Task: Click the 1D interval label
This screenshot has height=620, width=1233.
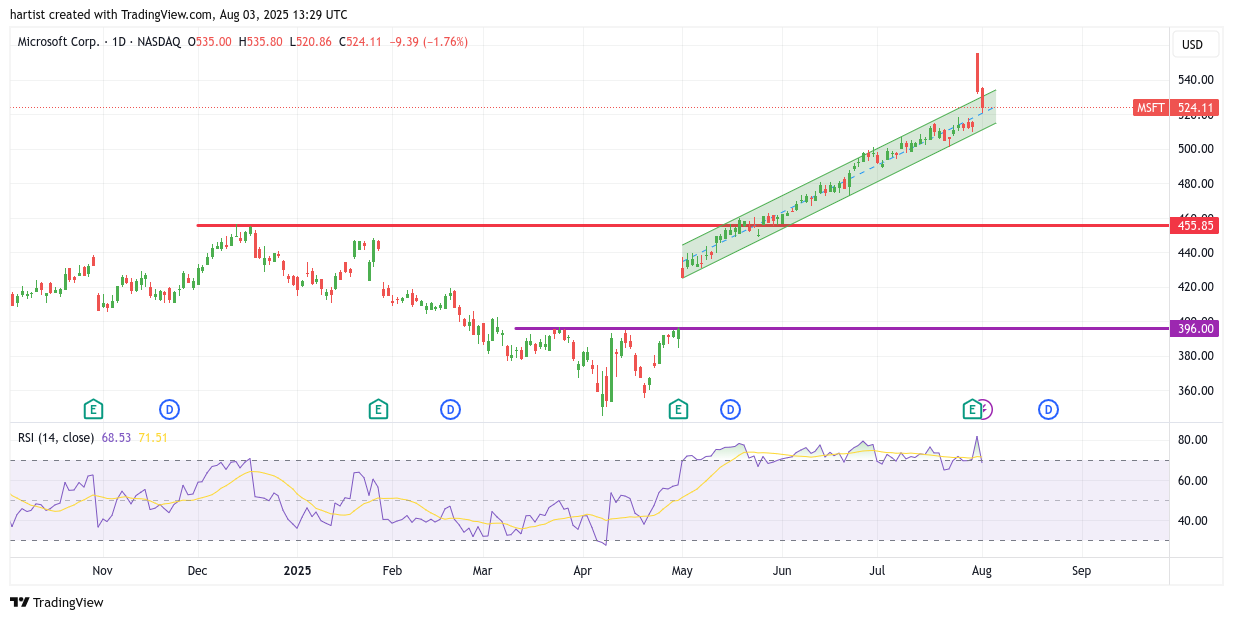Action: tap(118, 42)
